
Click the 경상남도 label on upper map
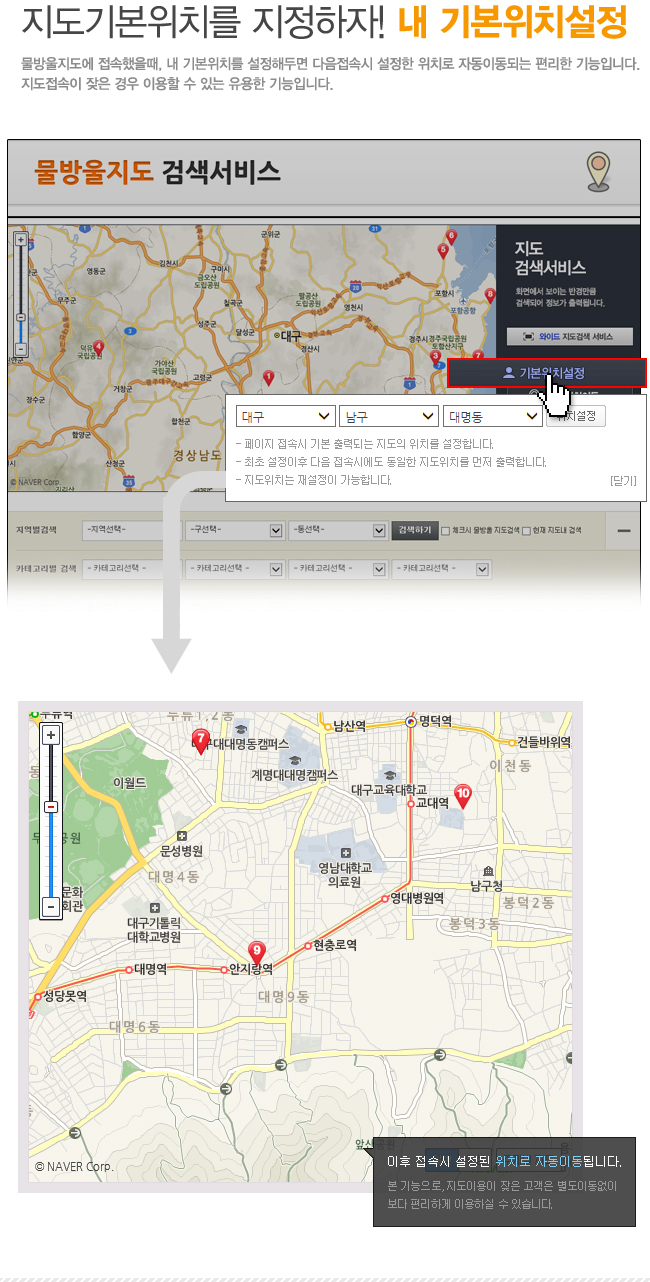[196, 455]
